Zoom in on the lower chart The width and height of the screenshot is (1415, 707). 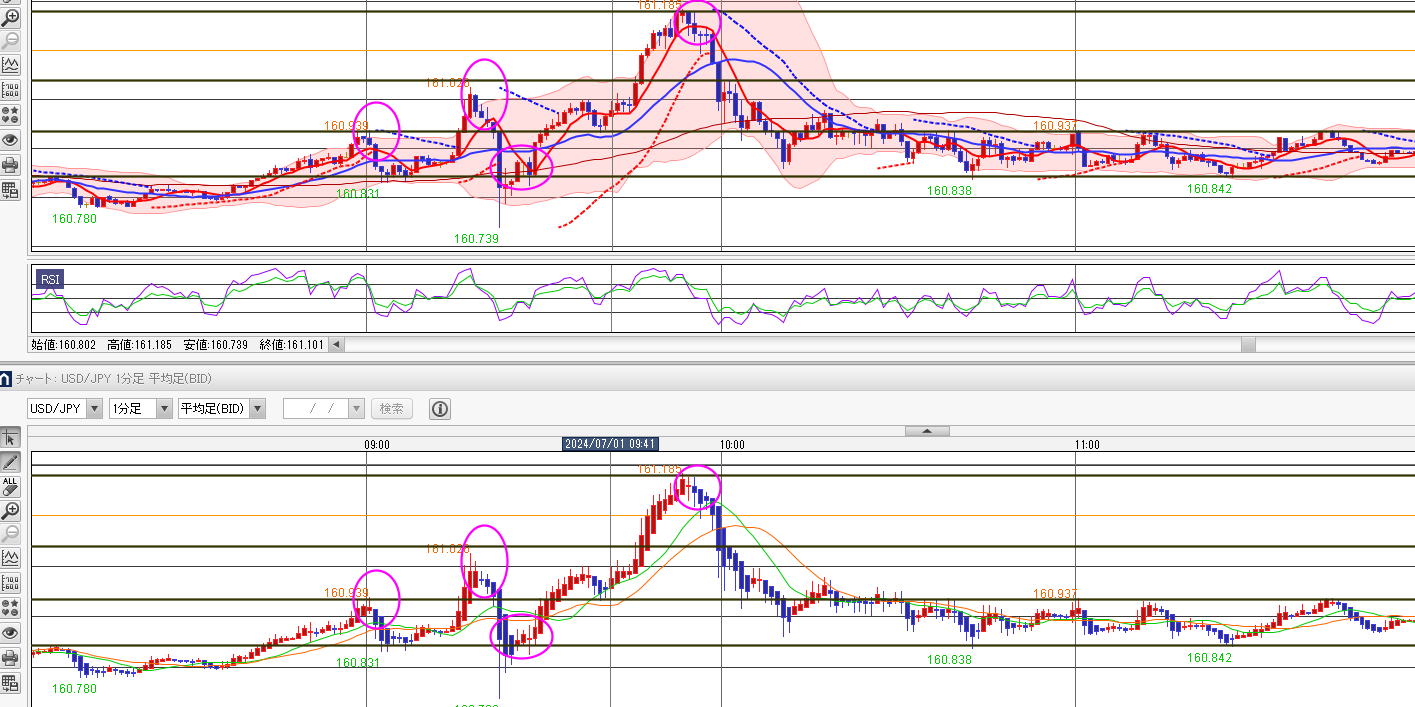click(10, 510)
